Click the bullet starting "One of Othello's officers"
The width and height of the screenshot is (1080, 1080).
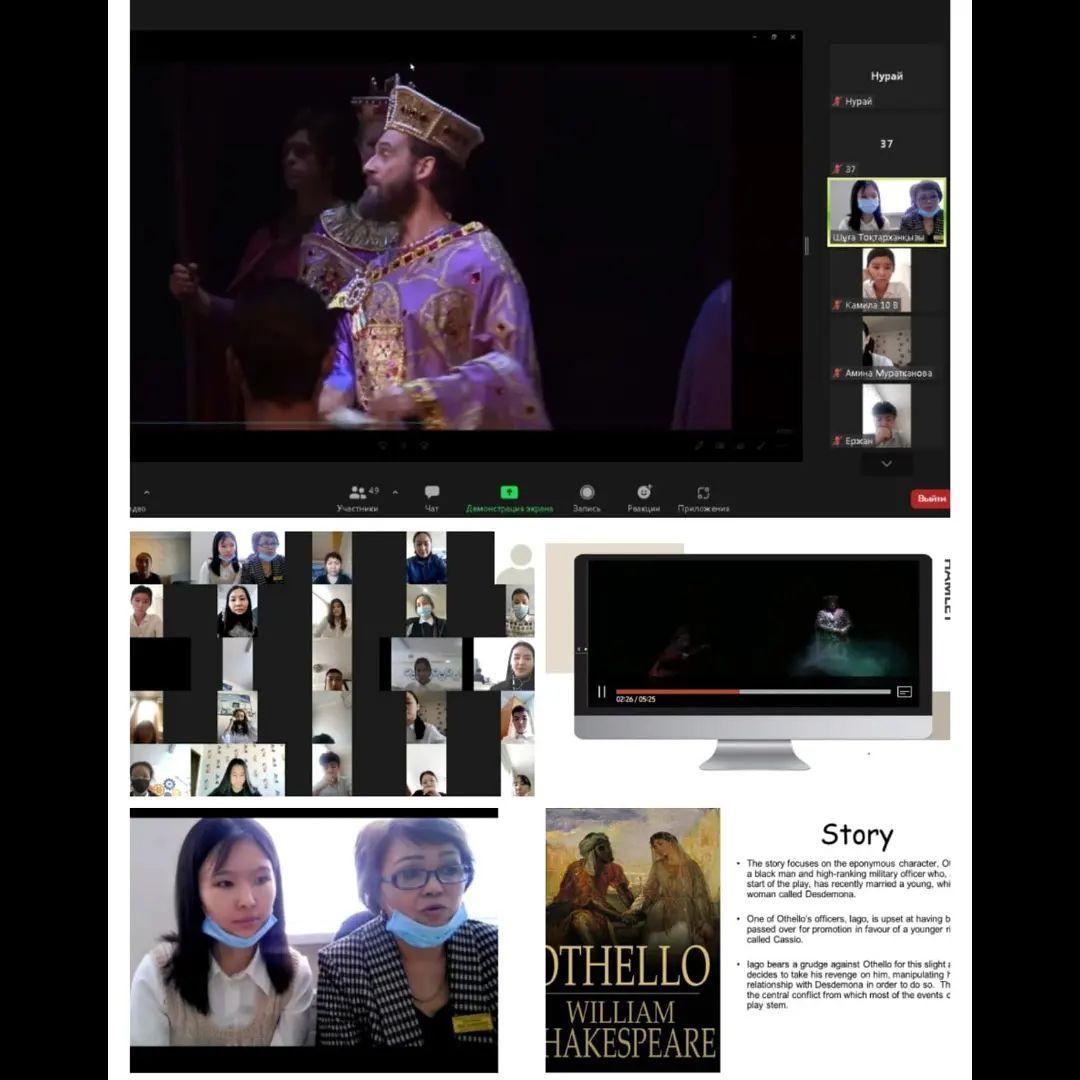point(846,929)
